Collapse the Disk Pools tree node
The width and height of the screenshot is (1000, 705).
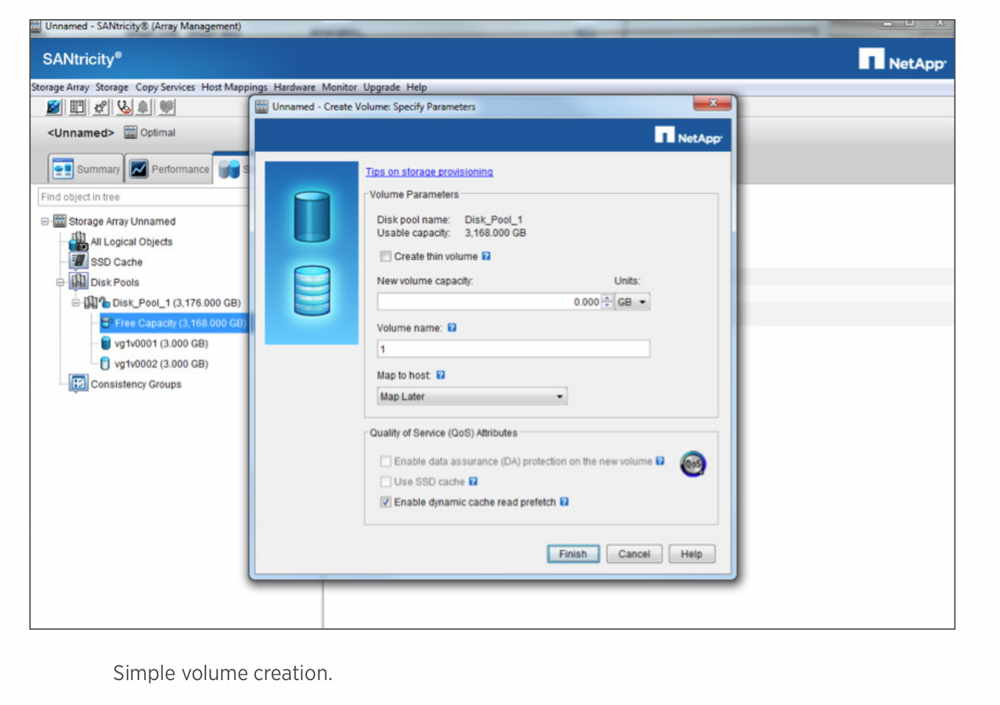(60, 282)
